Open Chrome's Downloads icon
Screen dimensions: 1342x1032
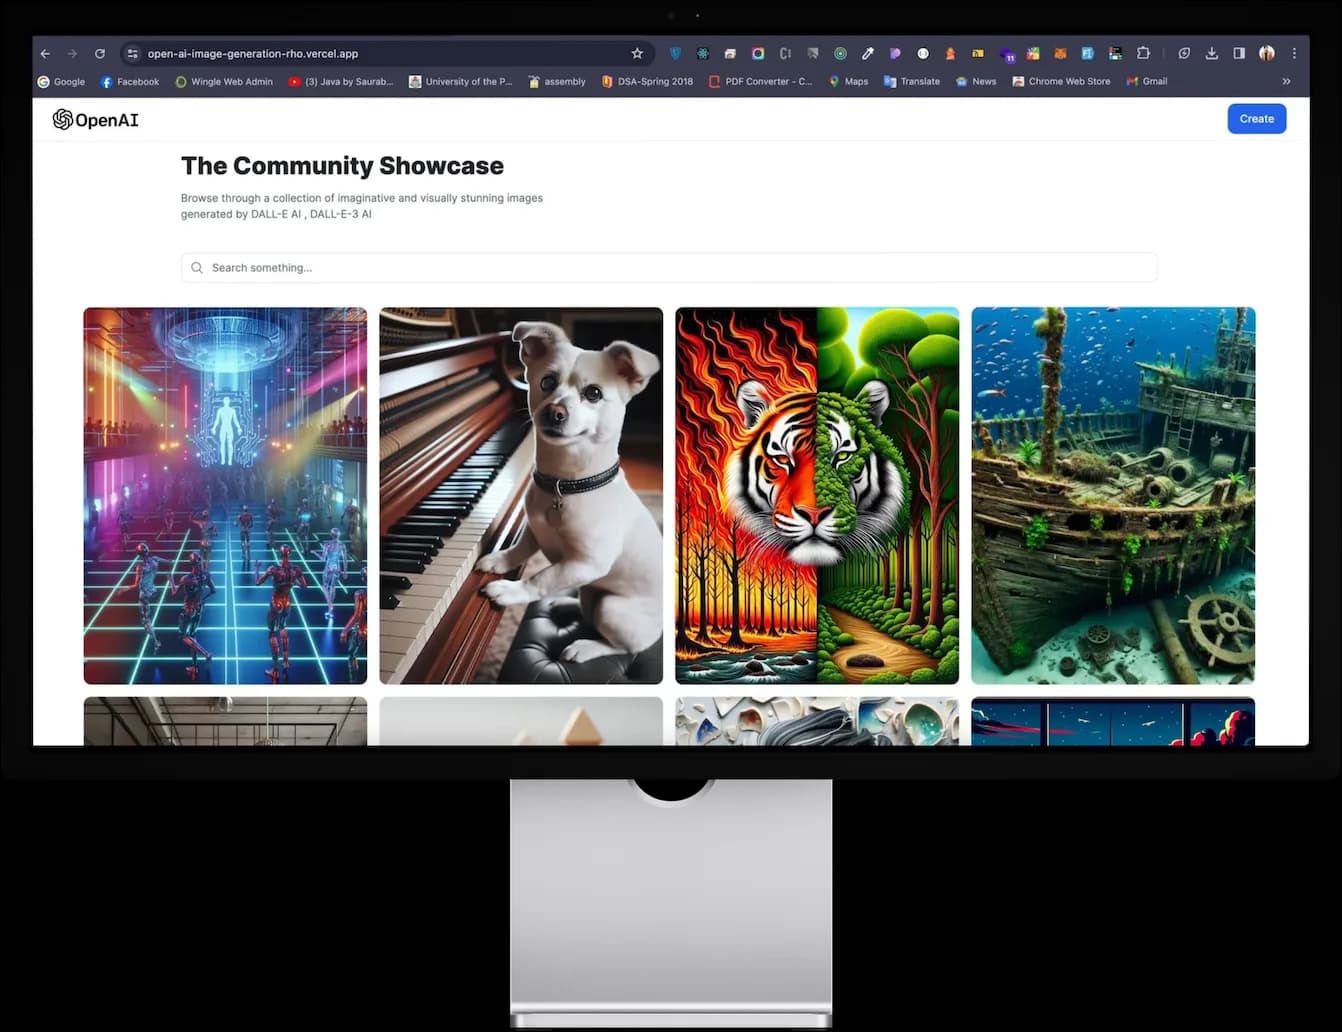(x=1211, y=53)
